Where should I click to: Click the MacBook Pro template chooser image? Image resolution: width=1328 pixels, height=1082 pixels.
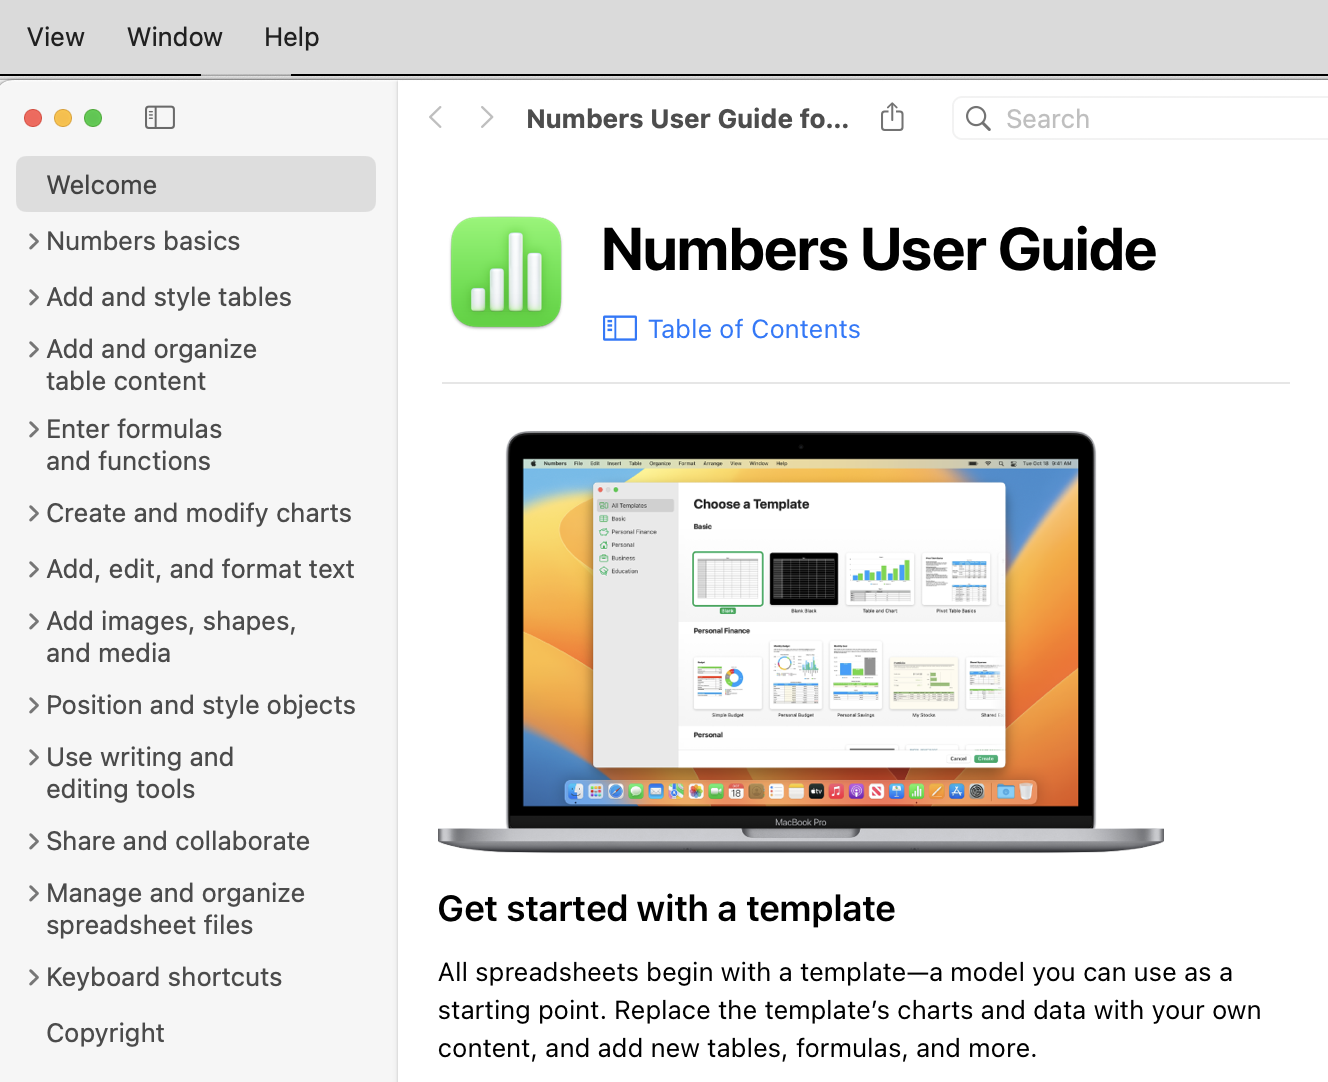tap(801, 641)
